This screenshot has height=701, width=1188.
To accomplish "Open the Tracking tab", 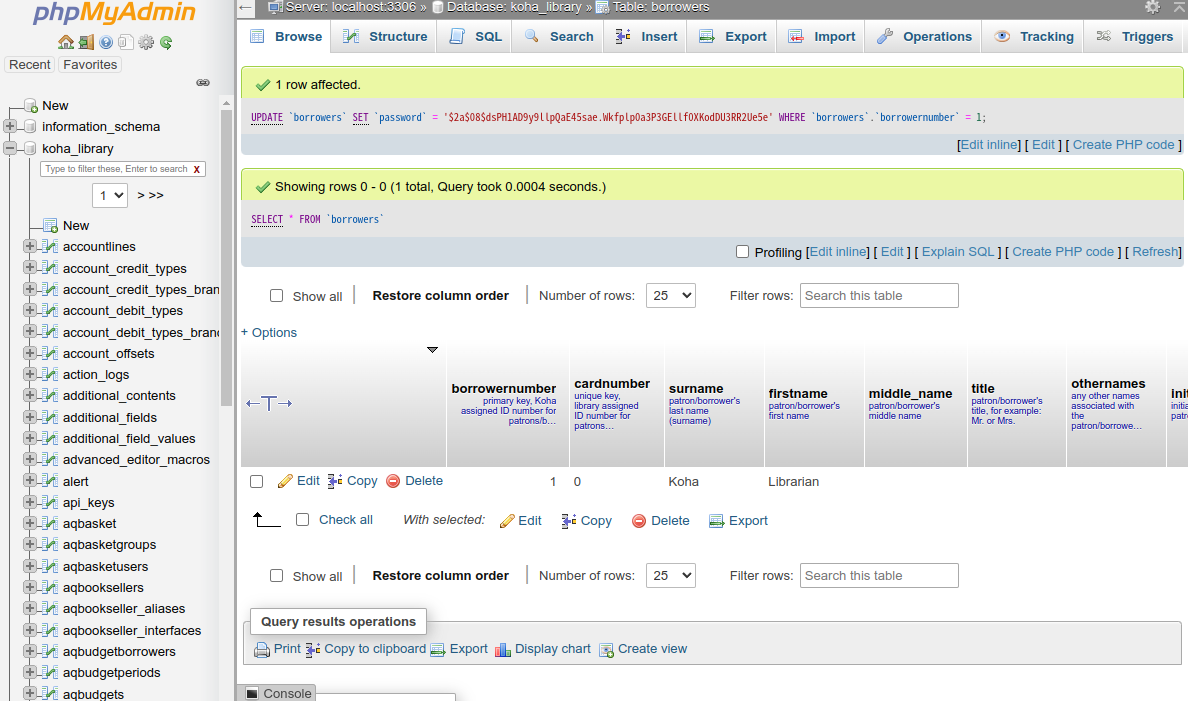I will click(x=1033, y=36).
